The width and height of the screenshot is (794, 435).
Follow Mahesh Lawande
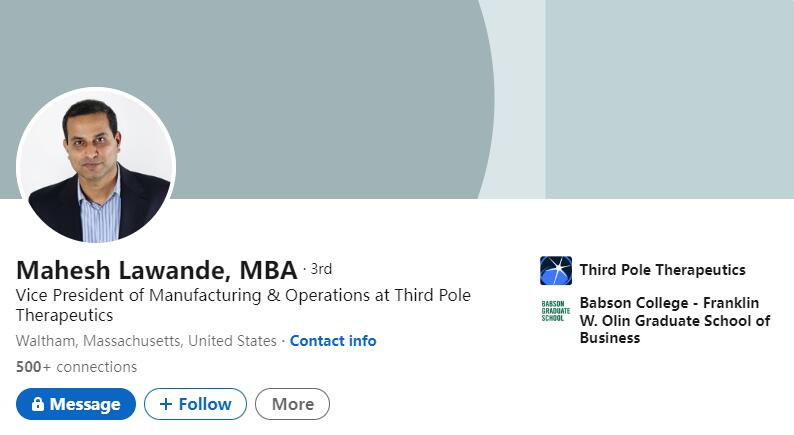(x=195, y=404)
